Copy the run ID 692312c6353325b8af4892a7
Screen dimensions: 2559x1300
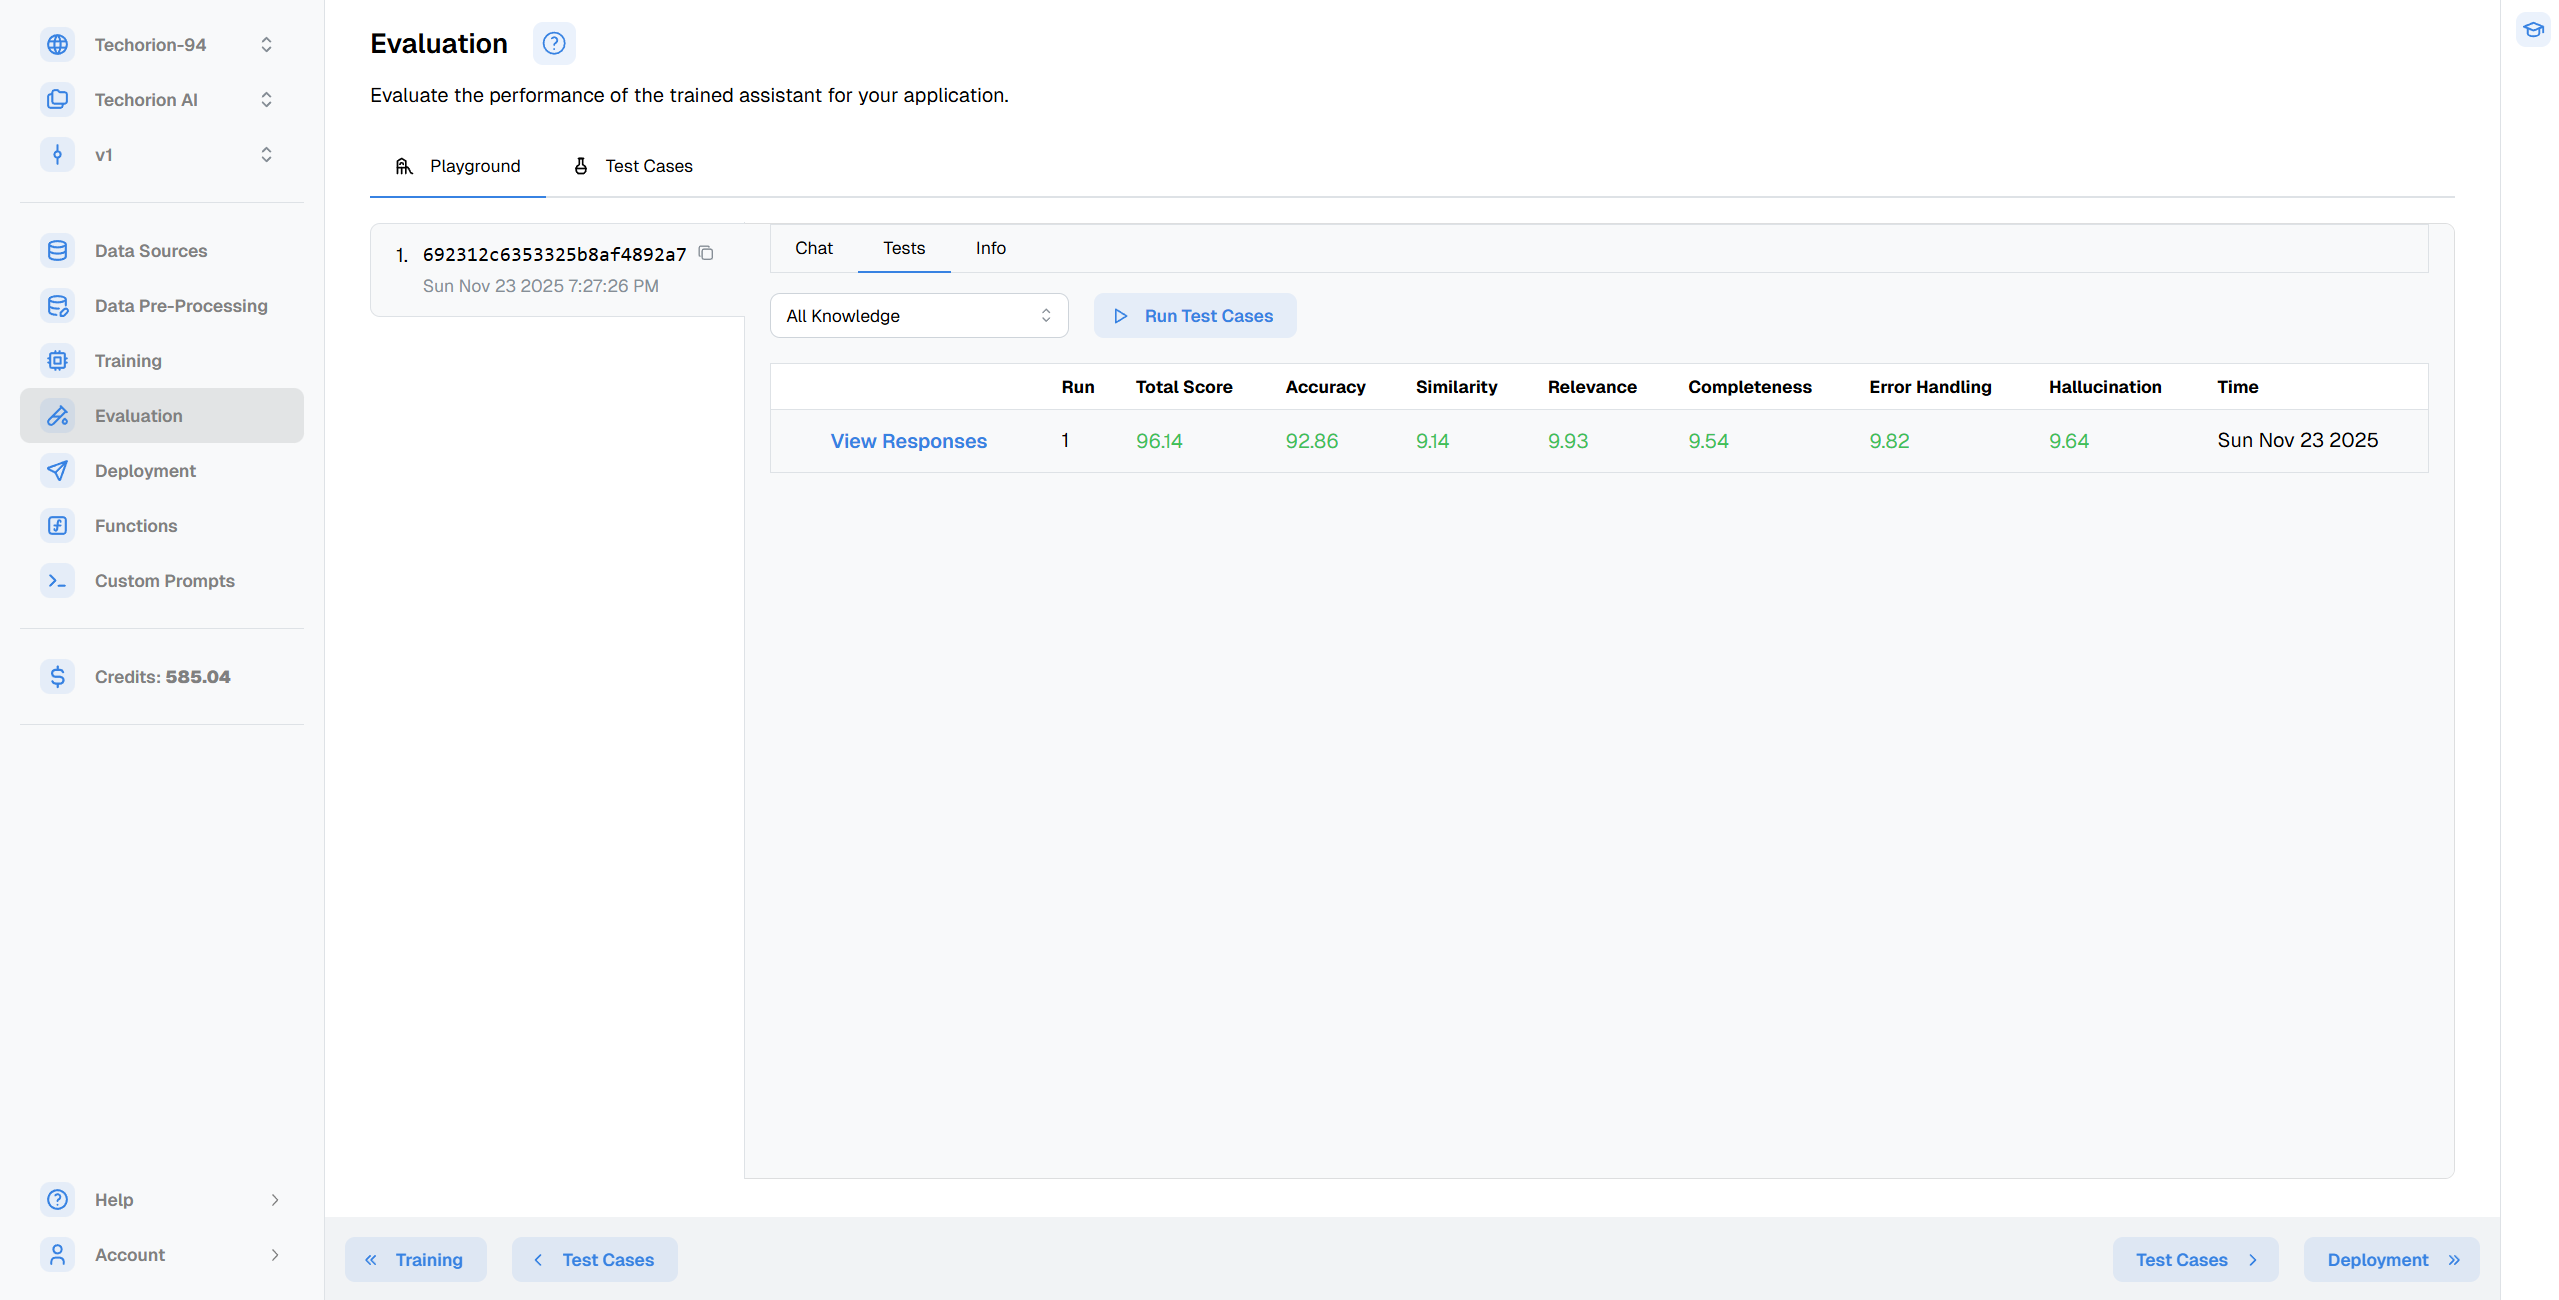point(707,253)
